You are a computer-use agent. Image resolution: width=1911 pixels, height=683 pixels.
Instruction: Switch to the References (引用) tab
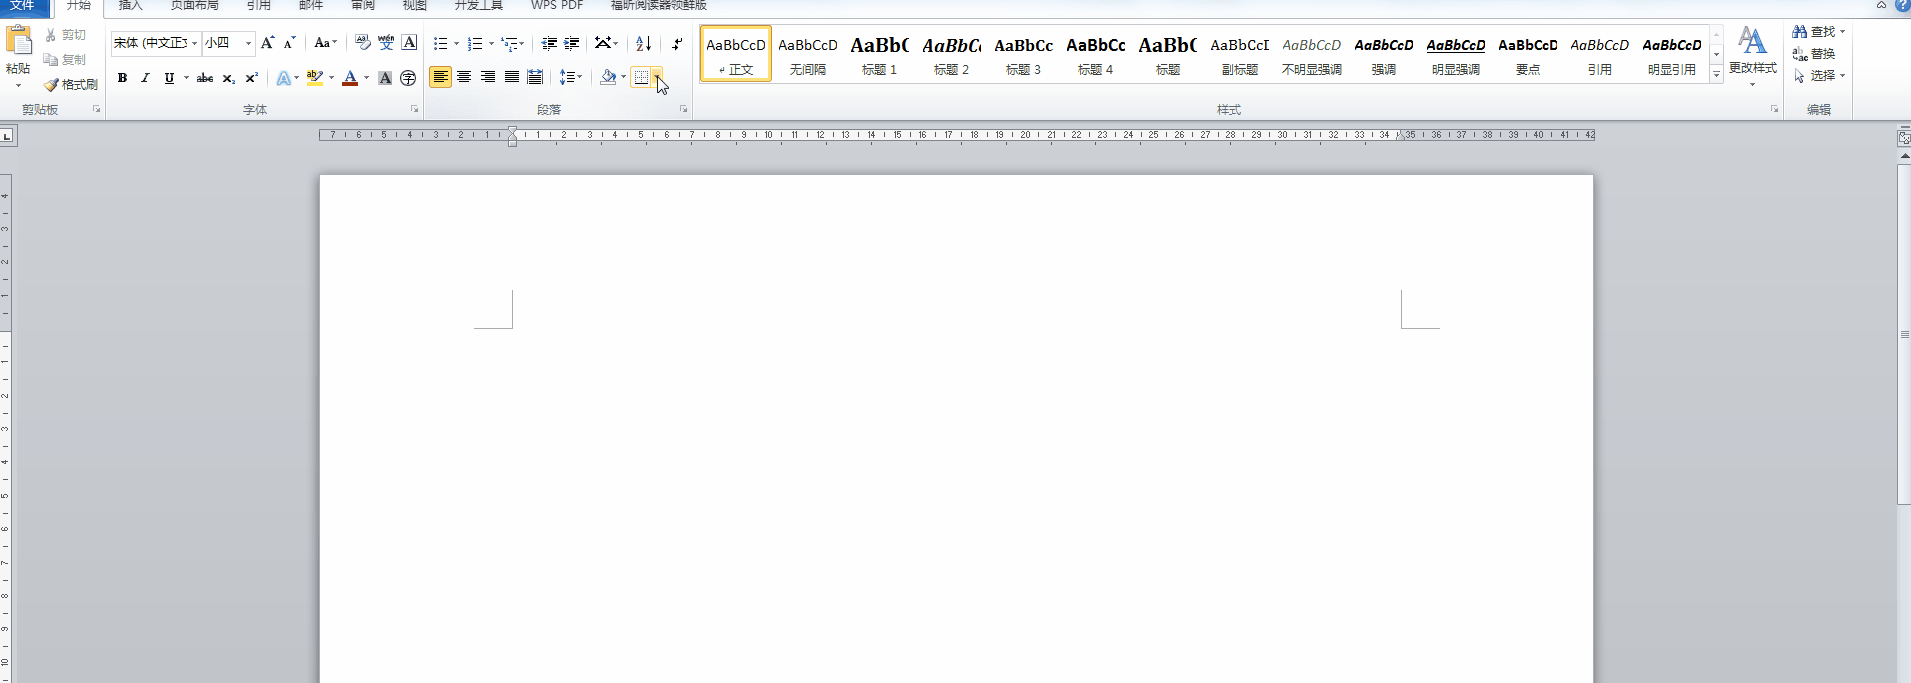[259, 6]
